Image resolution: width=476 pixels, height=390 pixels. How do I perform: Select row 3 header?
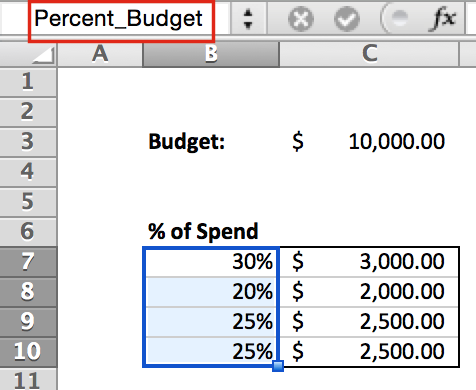(28, 141)
